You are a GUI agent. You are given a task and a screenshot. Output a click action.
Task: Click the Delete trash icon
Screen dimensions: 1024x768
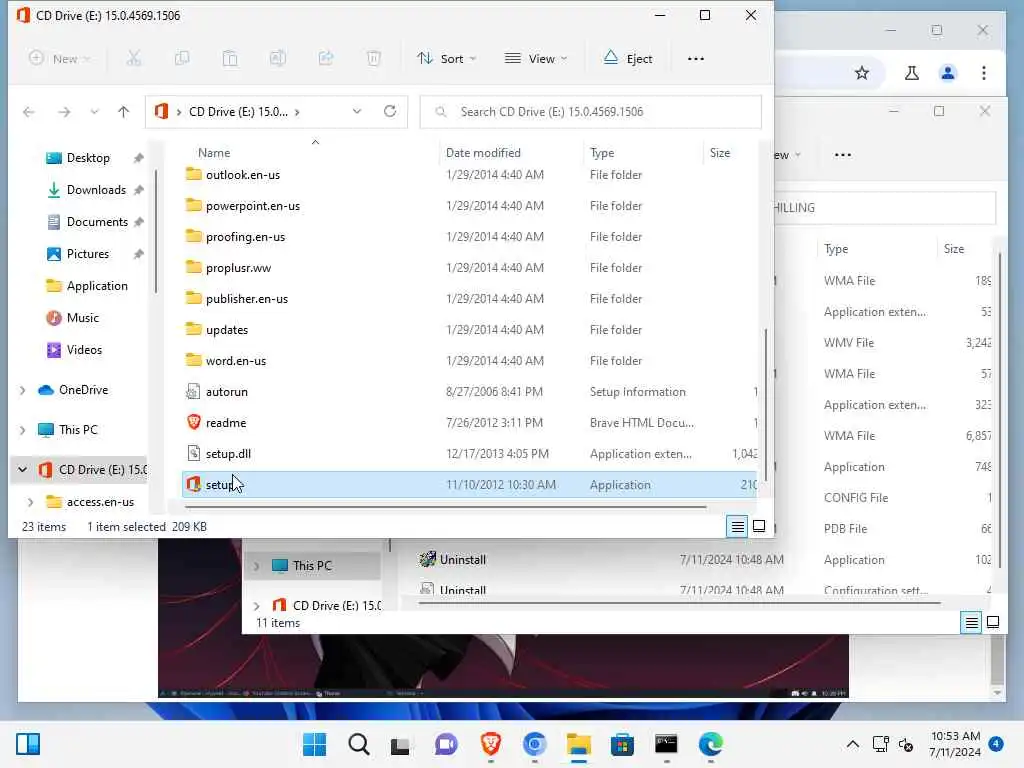coord(374,59)
